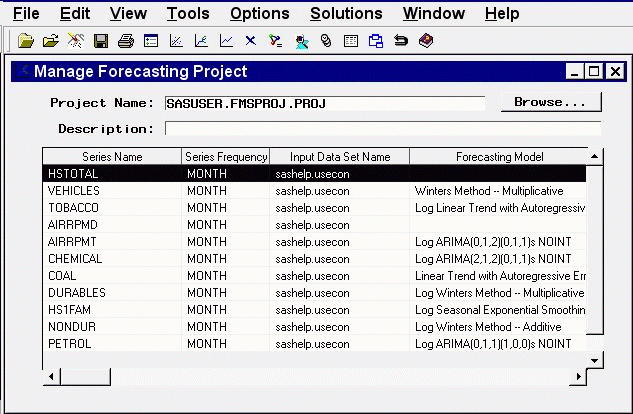Click the Save floppy disk icon

[x=101, y=42]
